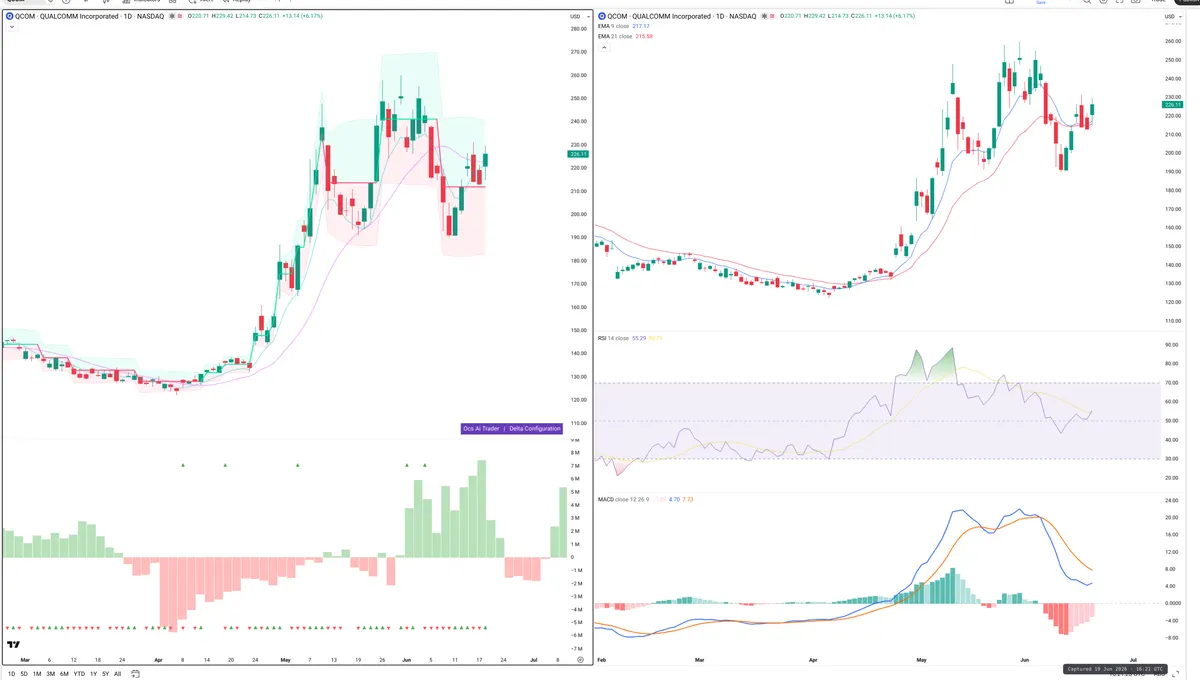Click the 226.11 price label on the right chart's axis

click(1172, 105)
